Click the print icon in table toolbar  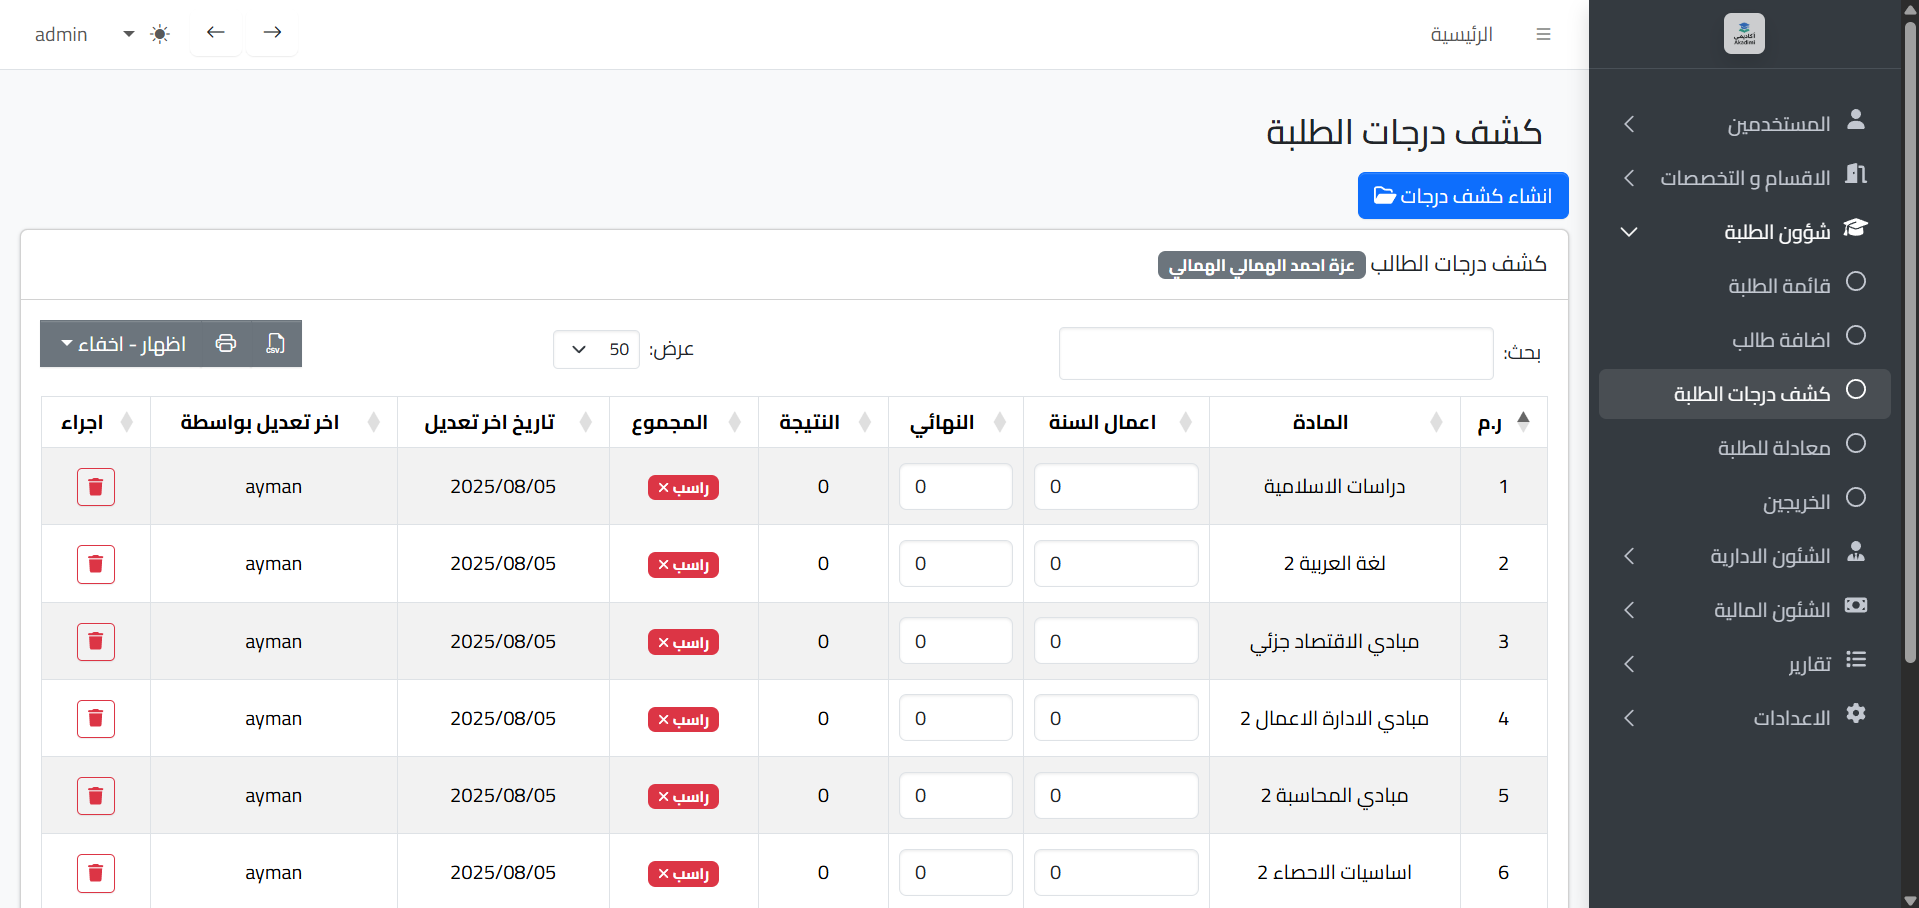point(226,344)
